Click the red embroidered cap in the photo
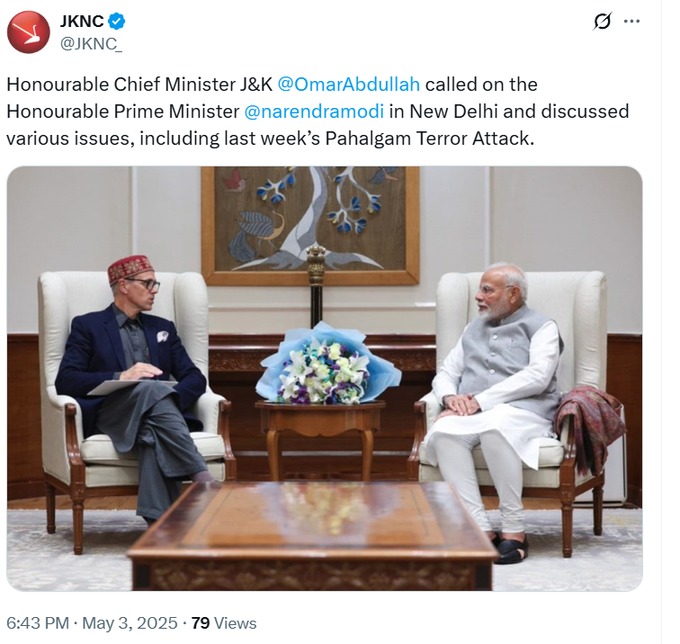This screenshot has width=680, height=644. point(131,268)
